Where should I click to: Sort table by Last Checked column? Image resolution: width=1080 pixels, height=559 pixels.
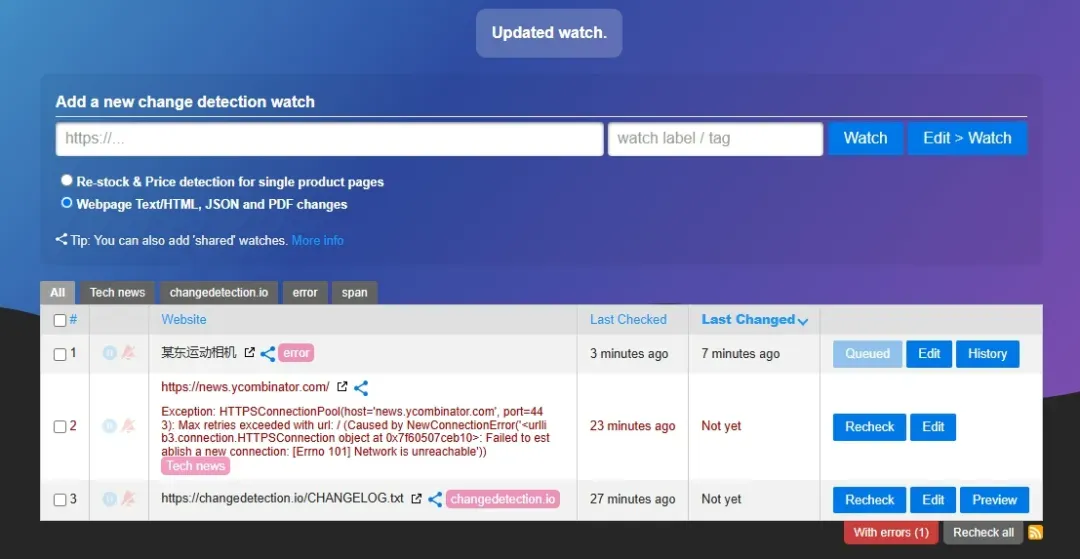click(628, 320)
